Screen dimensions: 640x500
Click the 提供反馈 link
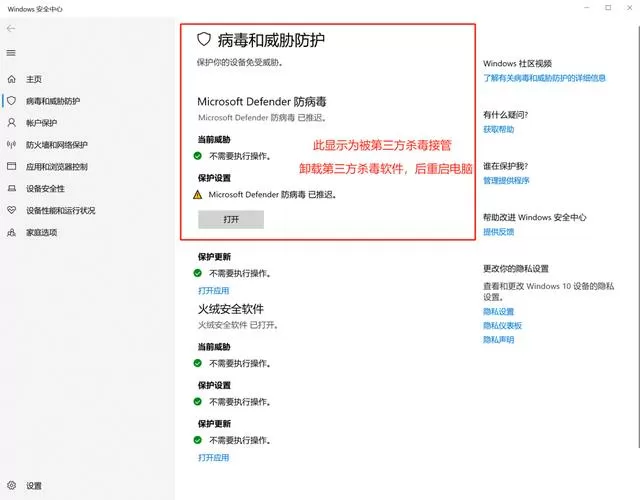[x=498, y=232]
